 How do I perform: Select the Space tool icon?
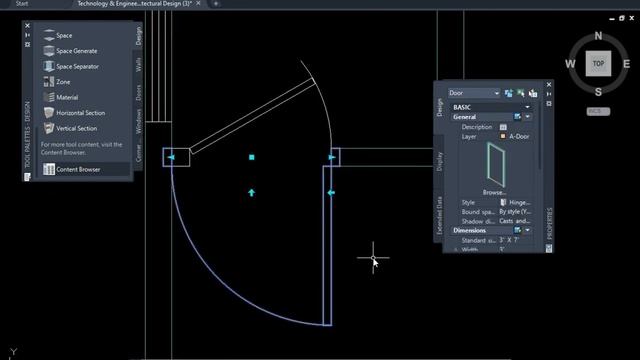point(49,35)
